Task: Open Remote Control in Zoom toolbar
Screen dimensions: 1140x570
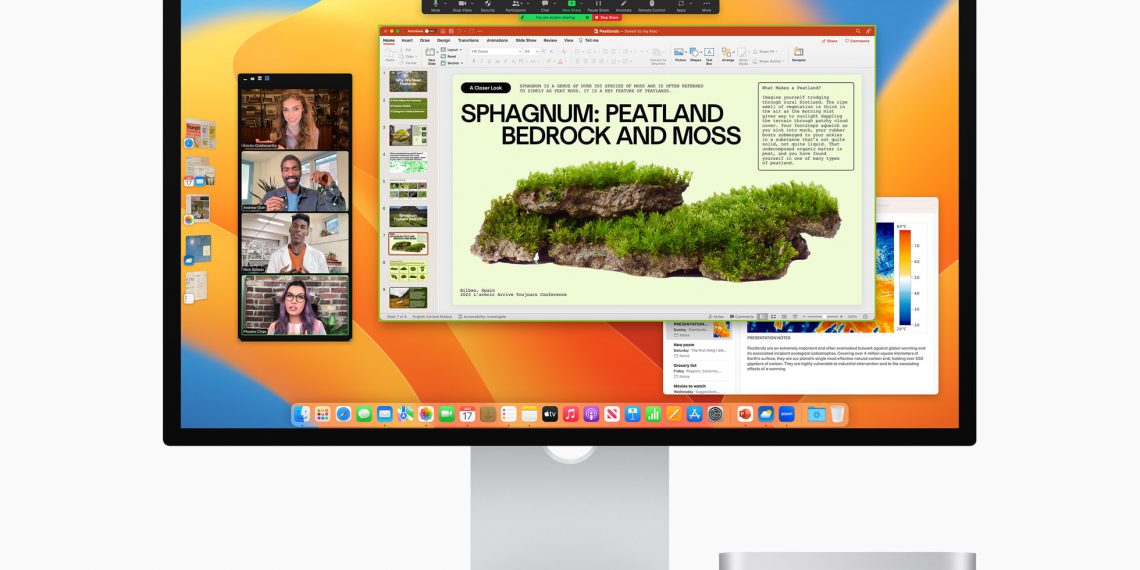Action: point(652,6)
